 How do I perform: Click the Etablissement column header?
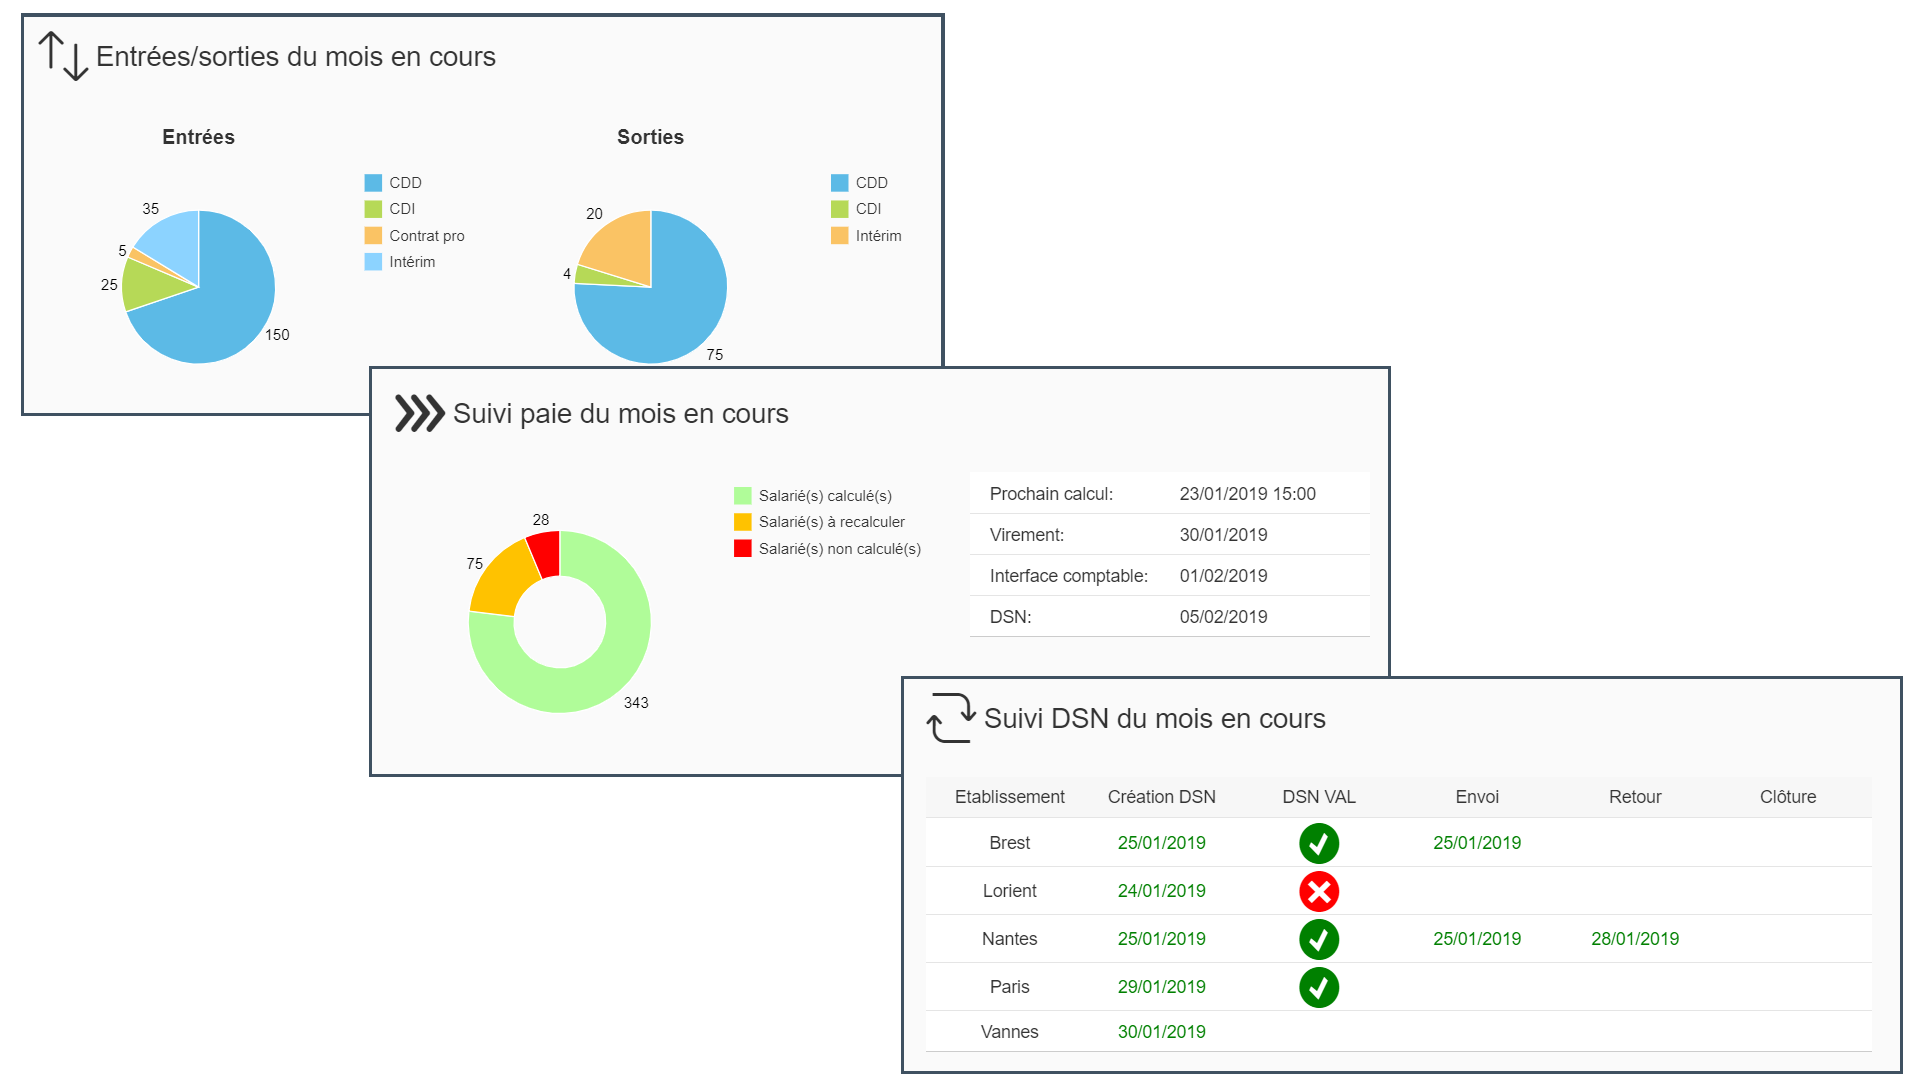click(1009, 797)
